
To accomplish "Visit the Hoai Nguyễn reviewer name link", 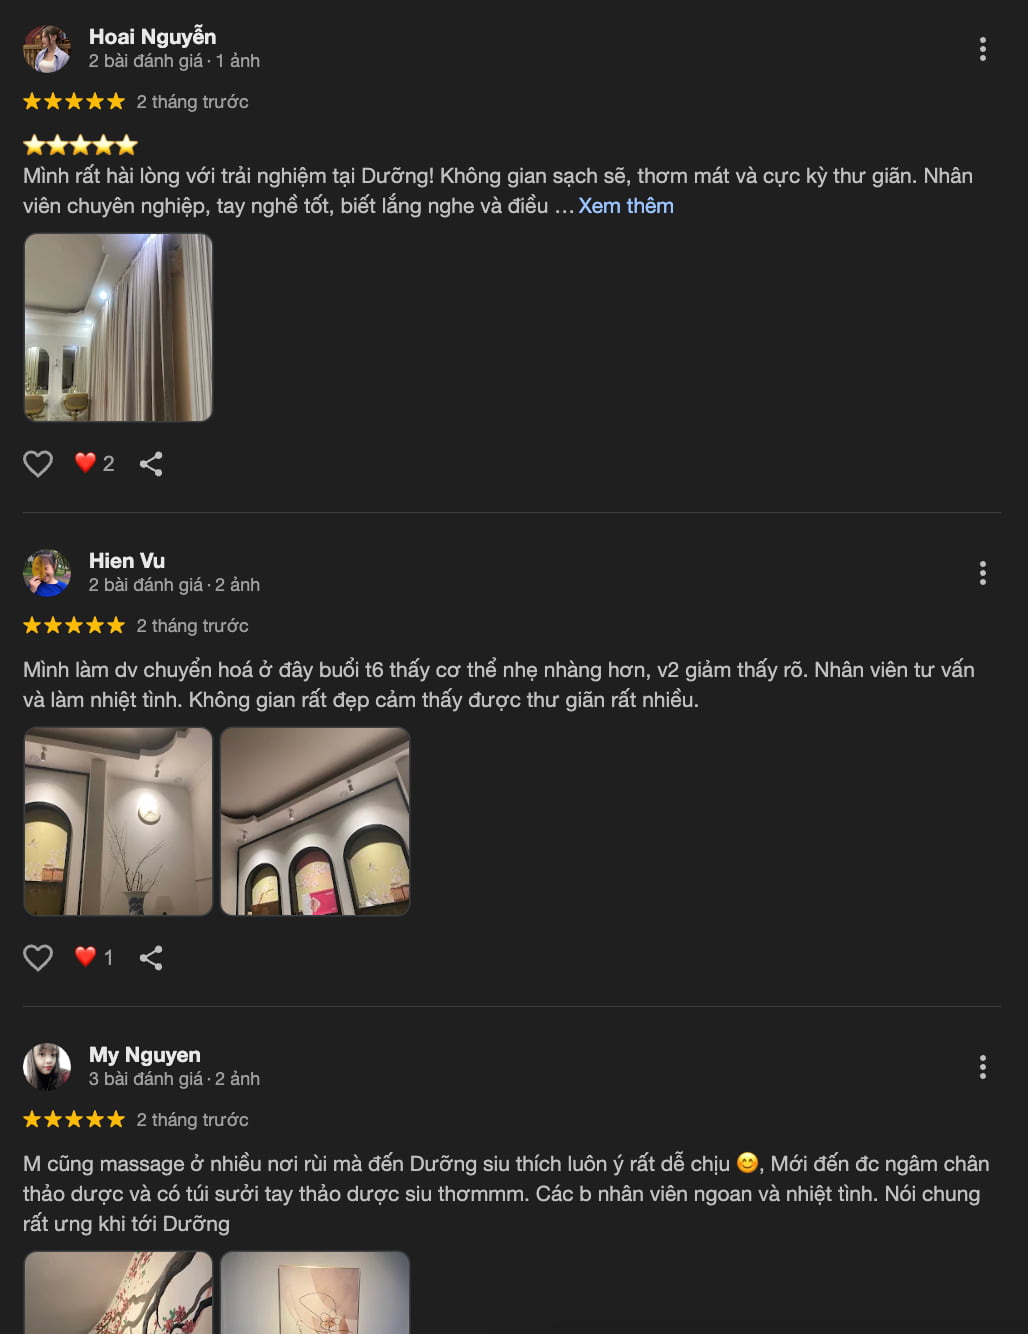I will (x=152, y=37).
